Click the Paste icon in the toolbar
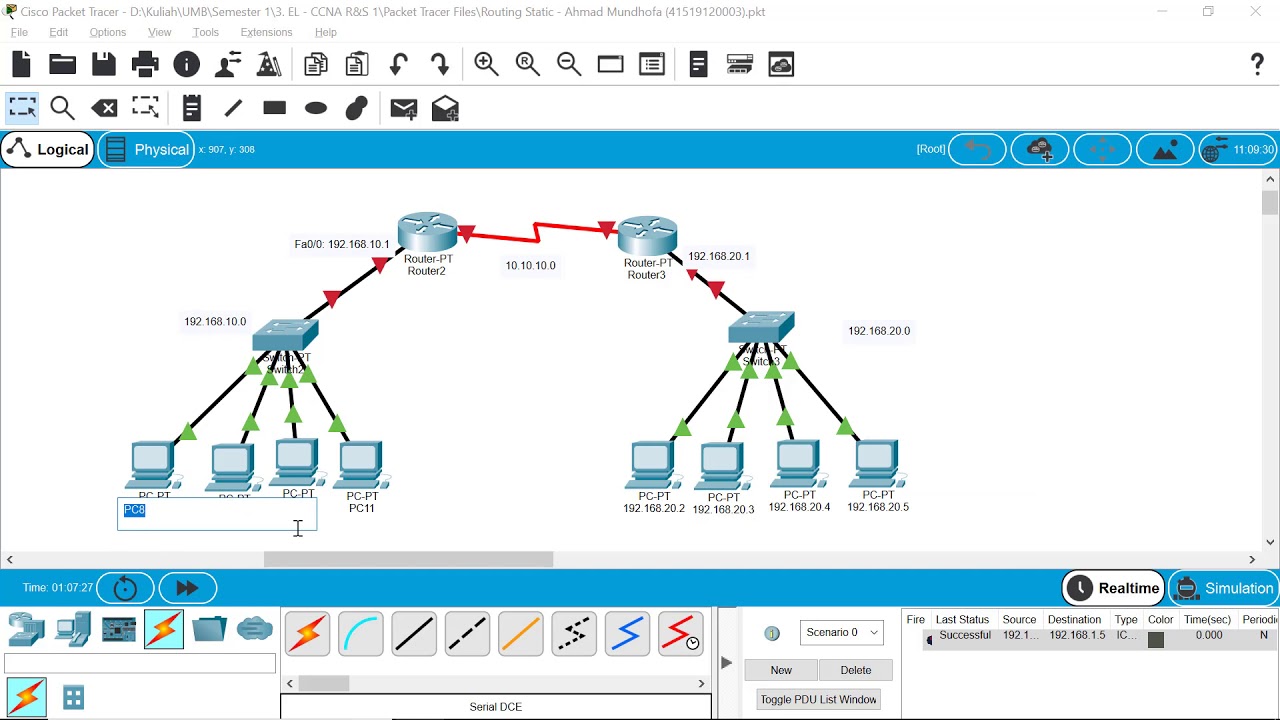Image resolution: width=1280 pixels, height=720 pixels. [x=357, y=65]
